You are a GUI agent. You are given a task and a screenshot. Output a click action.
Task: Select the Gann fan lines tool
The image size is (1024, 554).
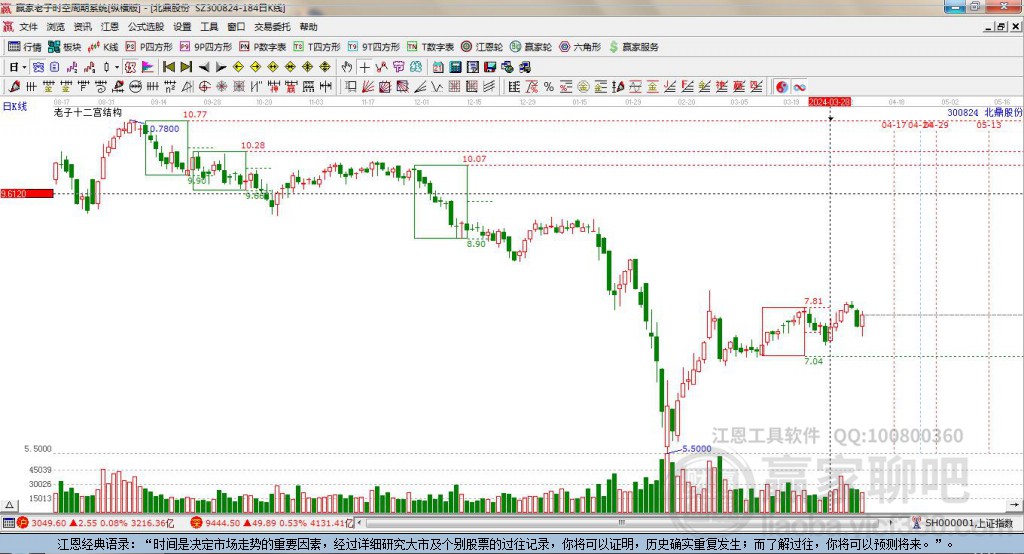pyautogui.click(x=367, y=86)
